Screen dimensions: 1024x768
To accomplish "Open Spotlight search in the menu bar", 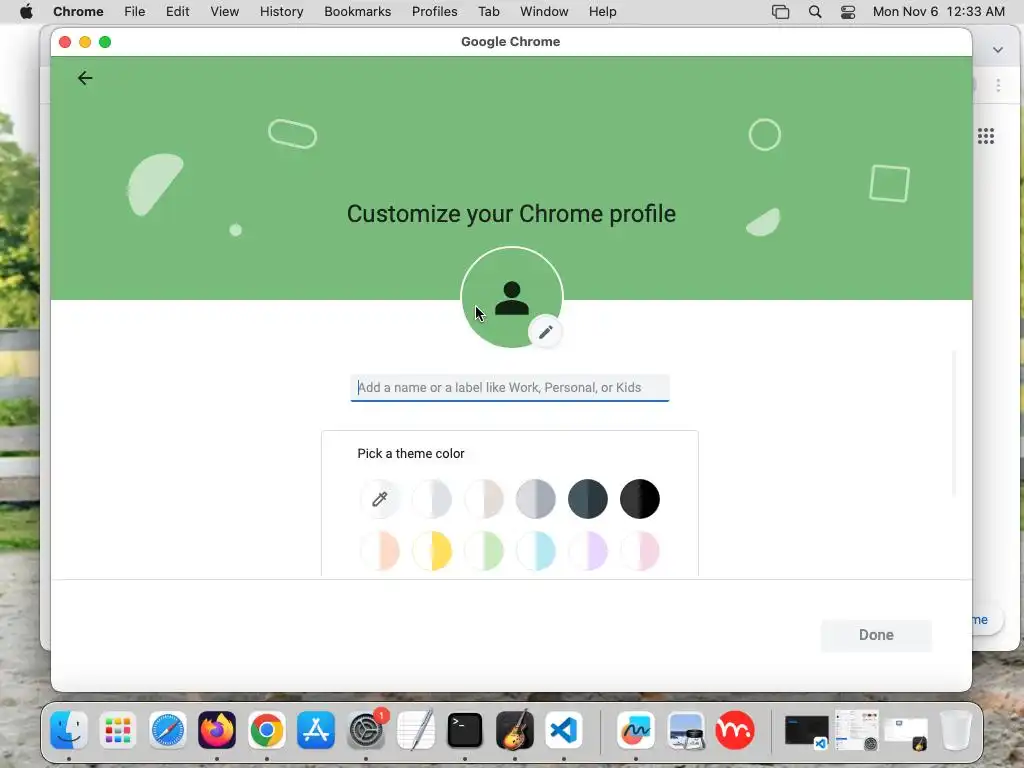I will click(x=815, y=12).
